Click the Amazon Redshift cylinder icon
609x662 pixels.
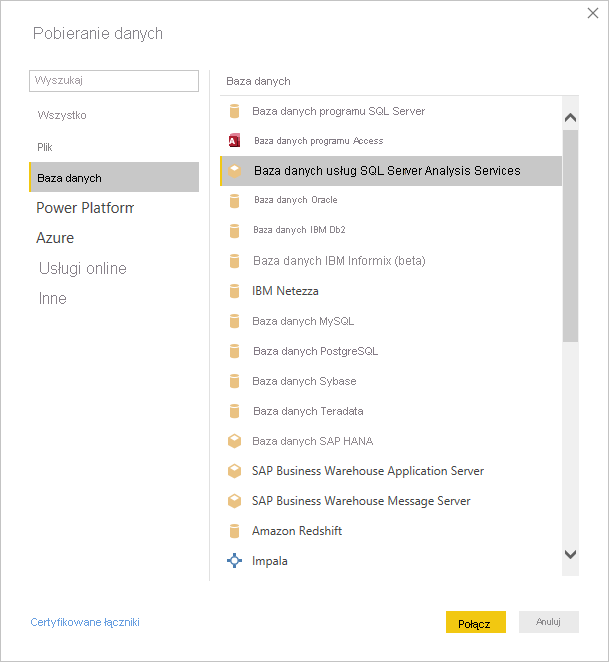coord(234,531)
